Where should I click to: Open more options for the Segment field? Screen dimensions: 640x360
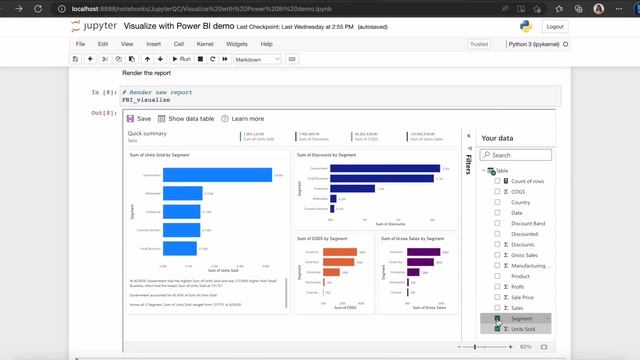click(547, 318)
